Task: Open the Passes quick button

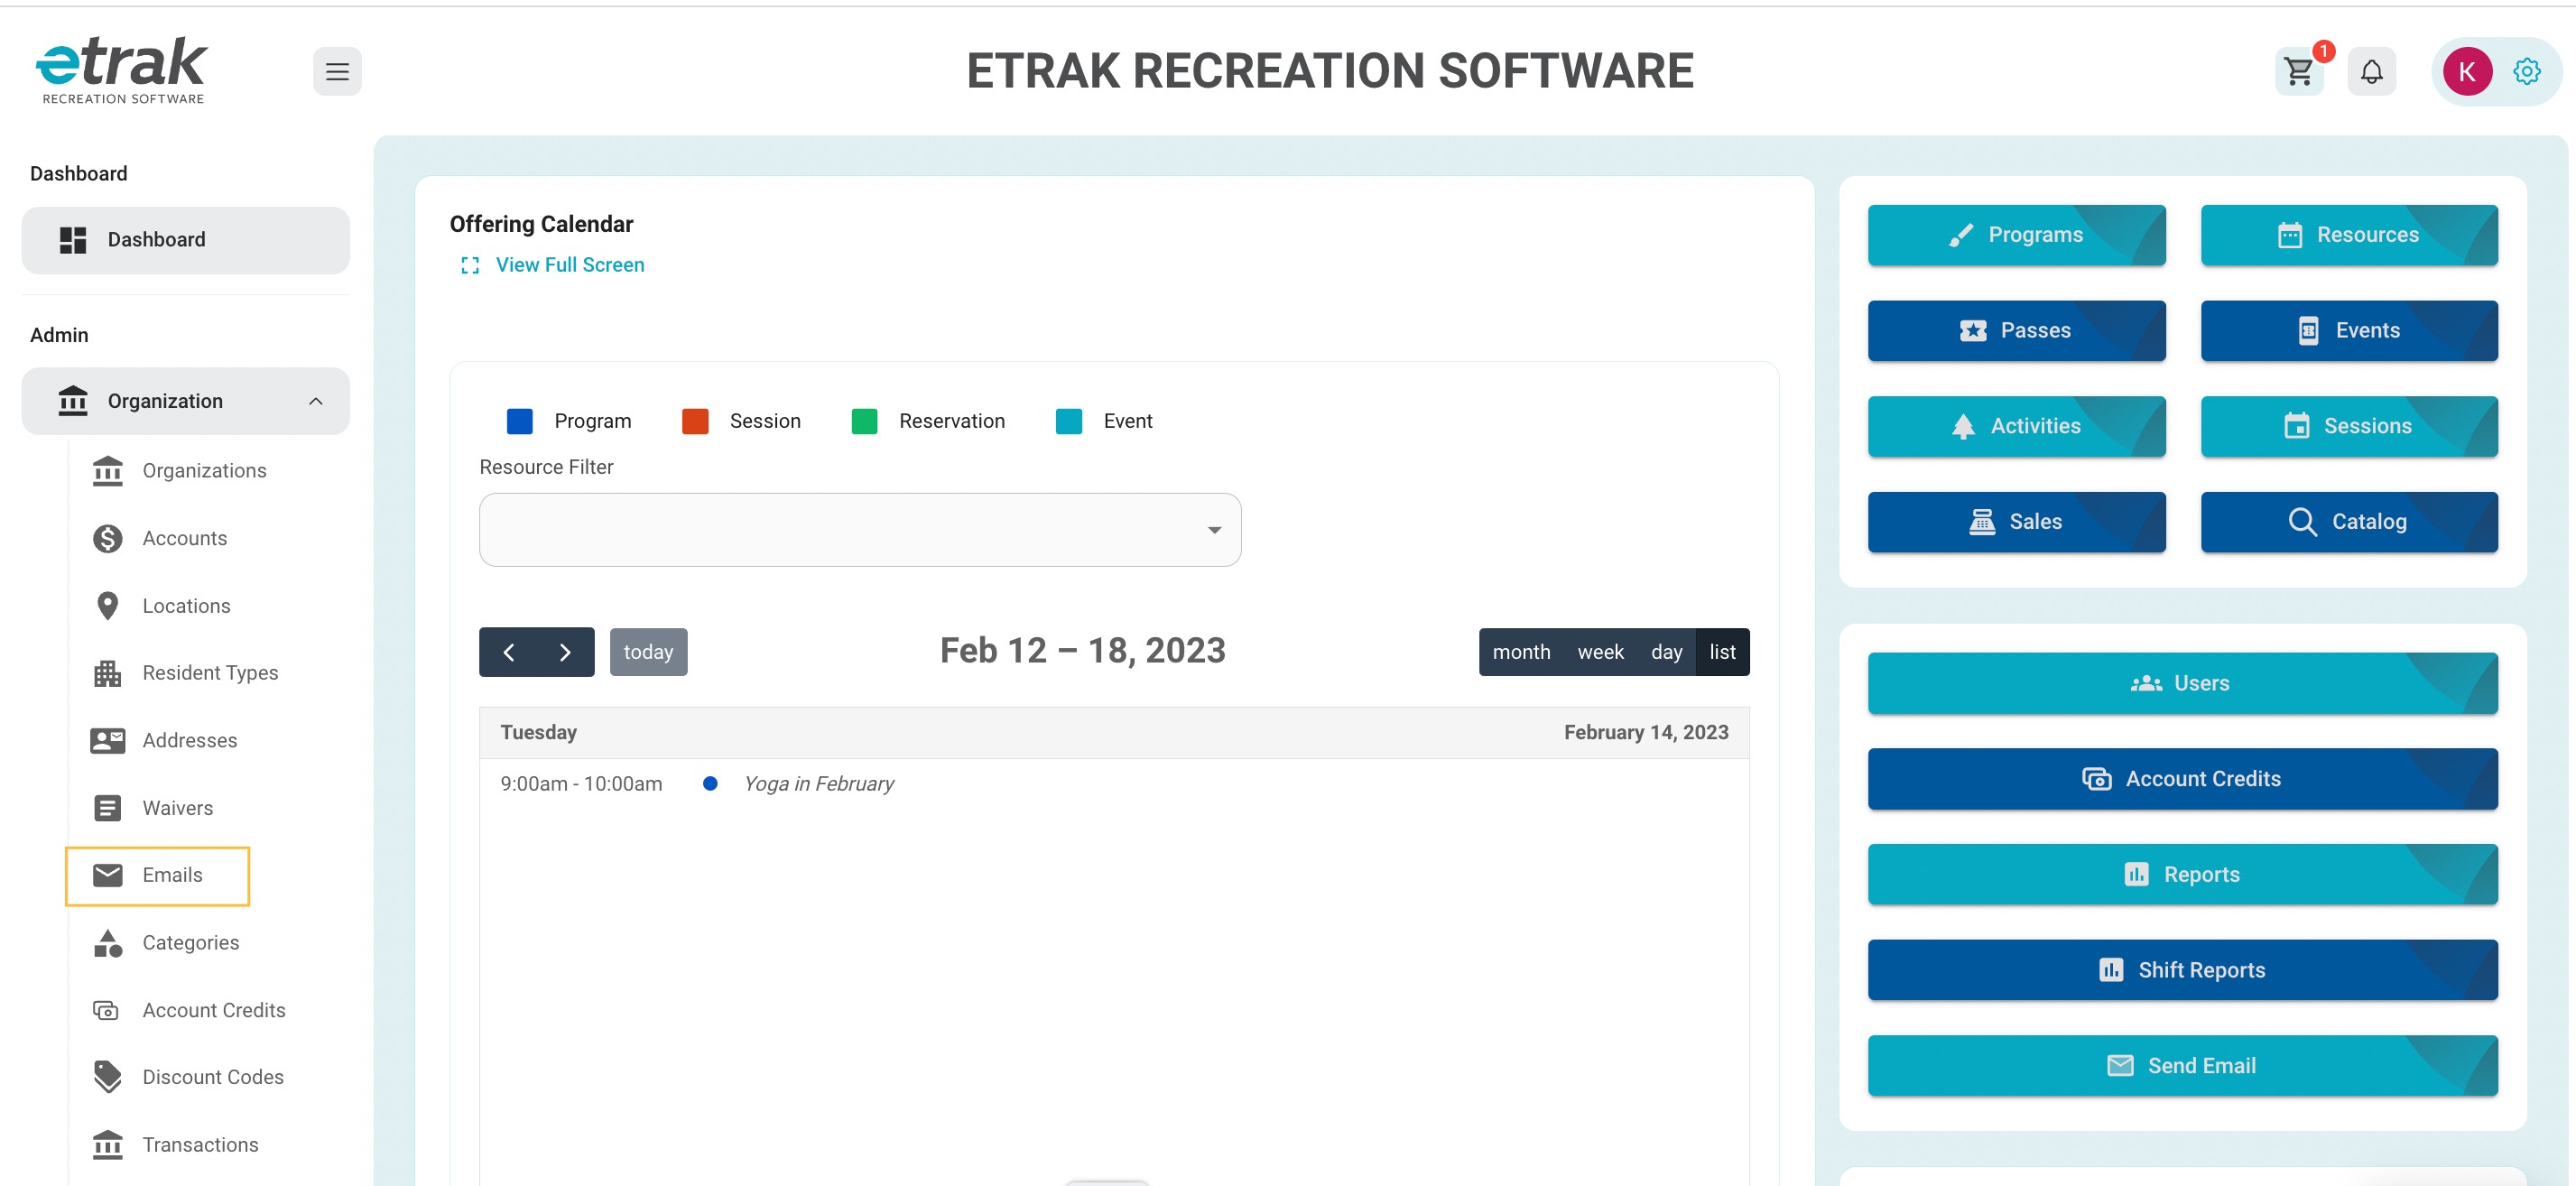Action: coord(2016,331)
